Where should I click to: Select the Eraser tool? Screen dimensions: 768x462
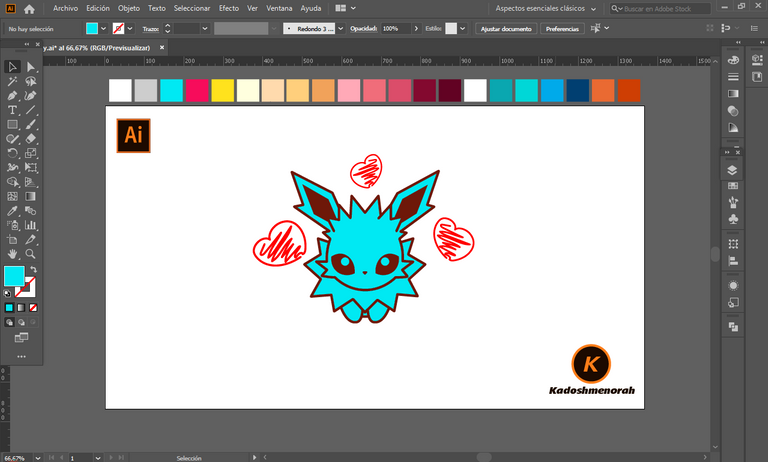pyautogui.click(x=30, y=139)
